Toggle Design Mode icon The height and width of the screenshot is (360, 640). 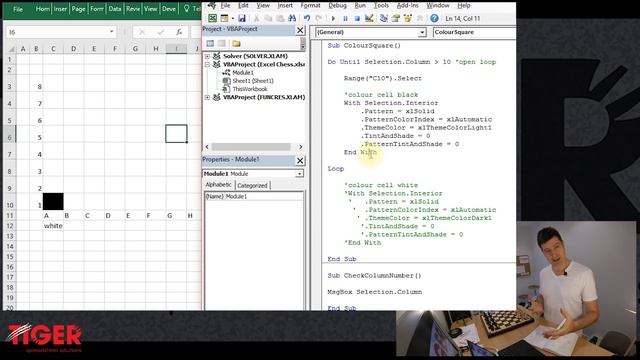[x=369, y=18]
